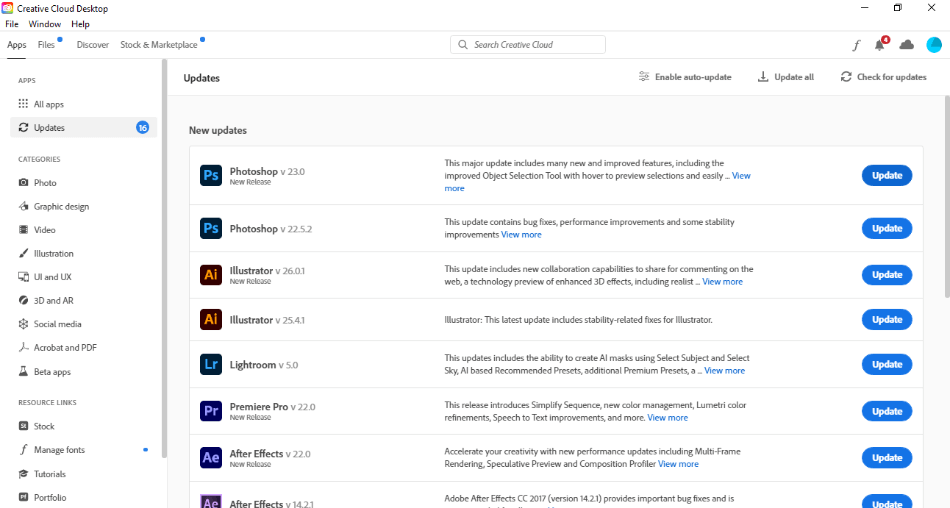Enable auto-update option
The height and width of the screenshot is (508, 950).
(x=685, y=77)
